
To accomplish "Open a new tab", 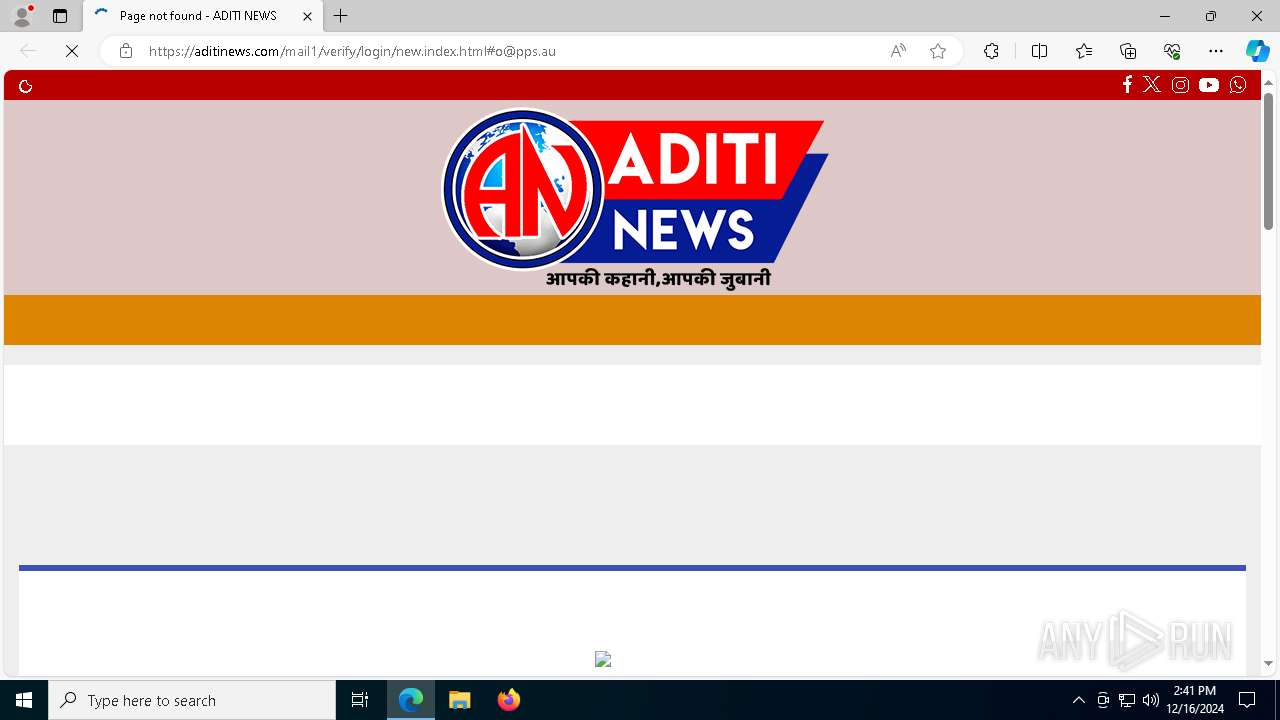I will tap(341, 16).
